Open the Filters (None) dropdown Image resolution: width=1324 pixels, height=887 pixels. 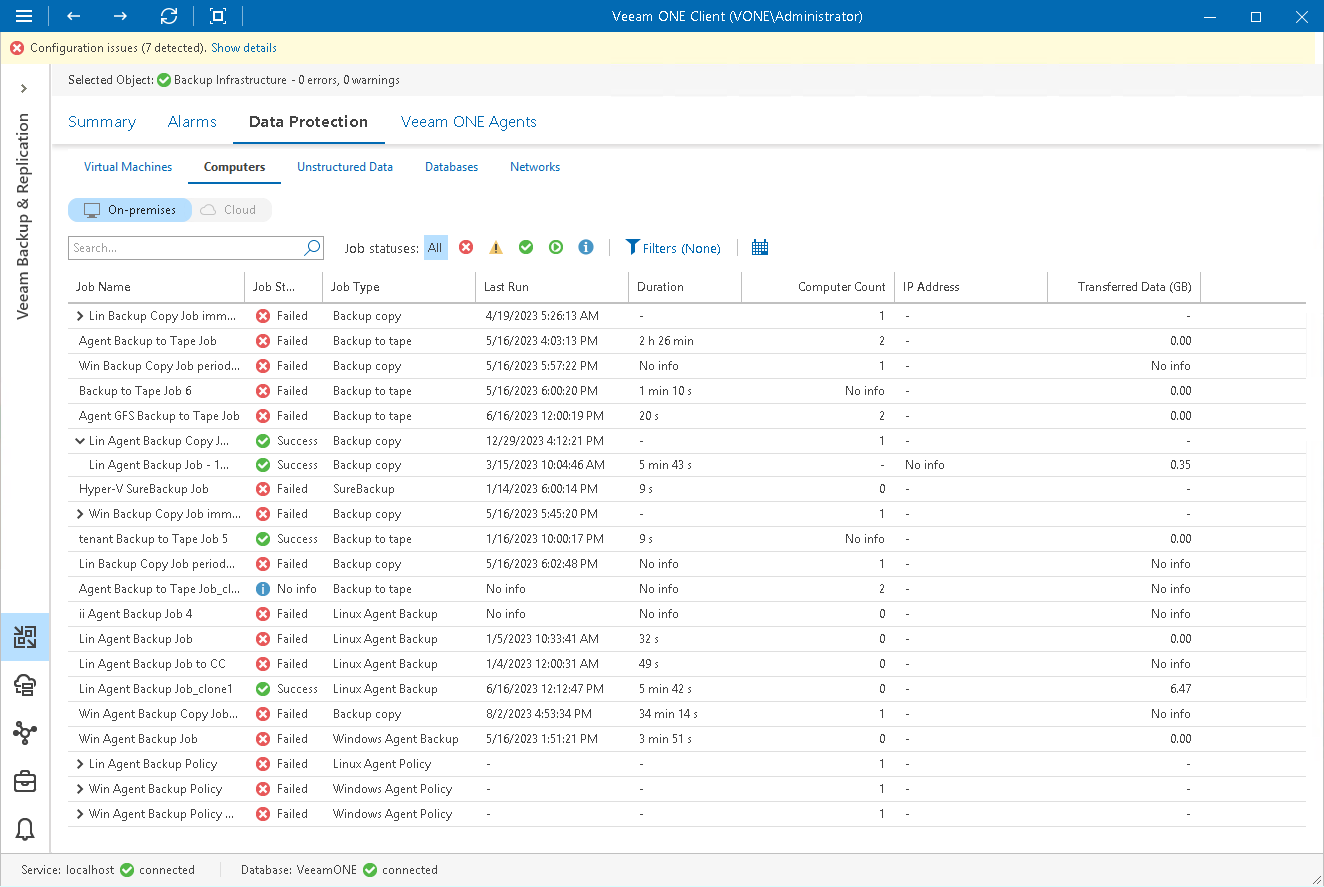coord(673,248)
